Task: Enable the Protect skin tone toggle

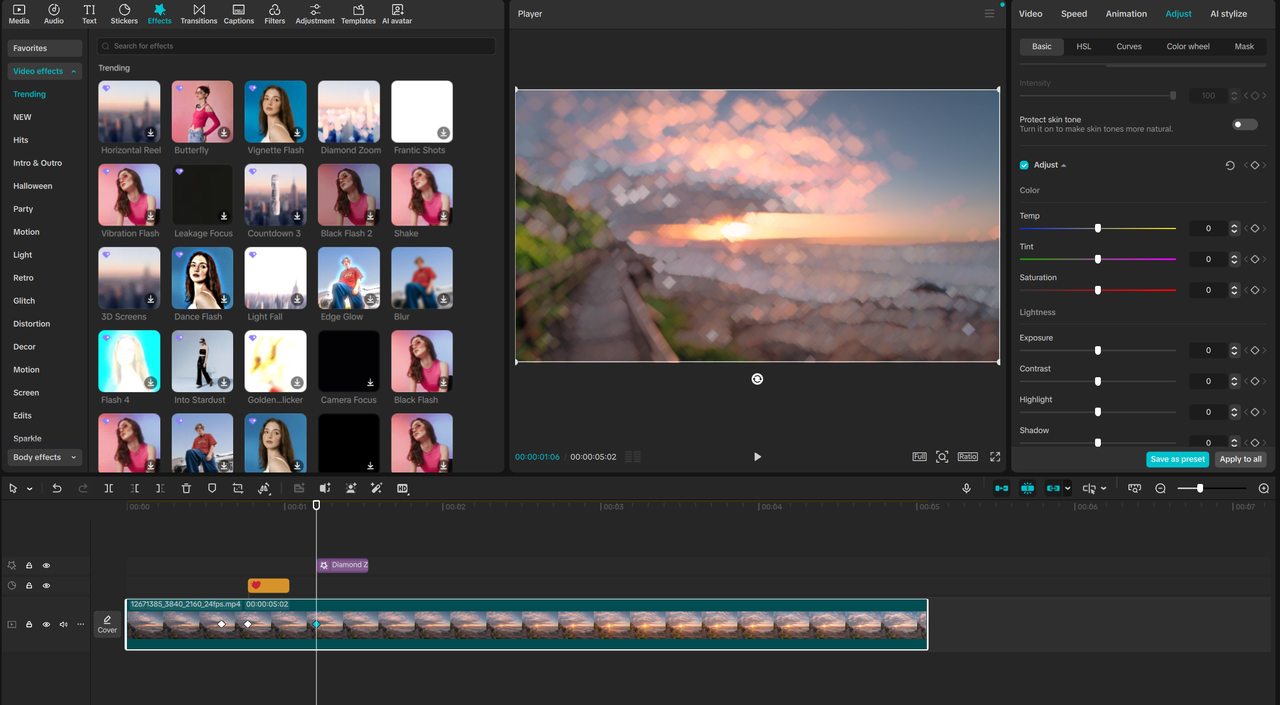Action: [1244, 124]
